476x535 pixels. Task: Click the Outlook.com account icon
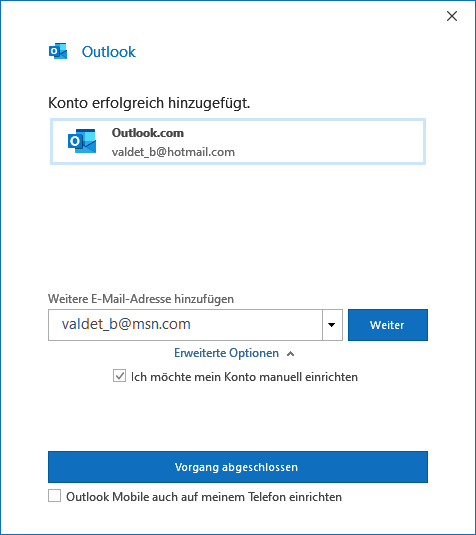(82, 141)
